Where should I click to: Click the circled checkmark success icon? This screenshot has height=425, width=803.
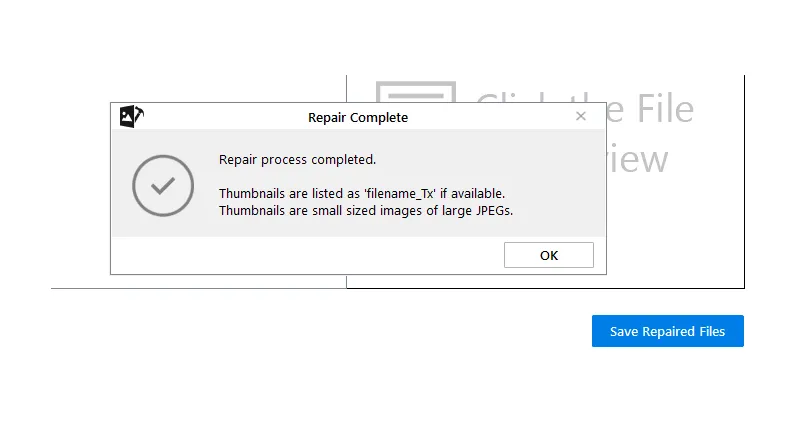(x=163, y=185)
